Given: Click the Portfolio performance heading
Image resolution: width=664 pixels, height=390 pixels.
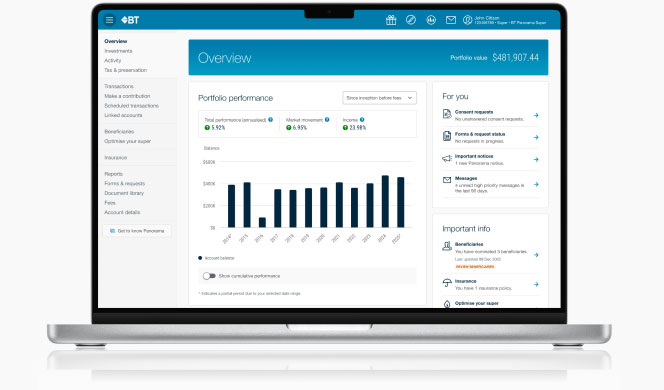Looking at the screenshot, I should pyautogui.click(x=235, y=98).
